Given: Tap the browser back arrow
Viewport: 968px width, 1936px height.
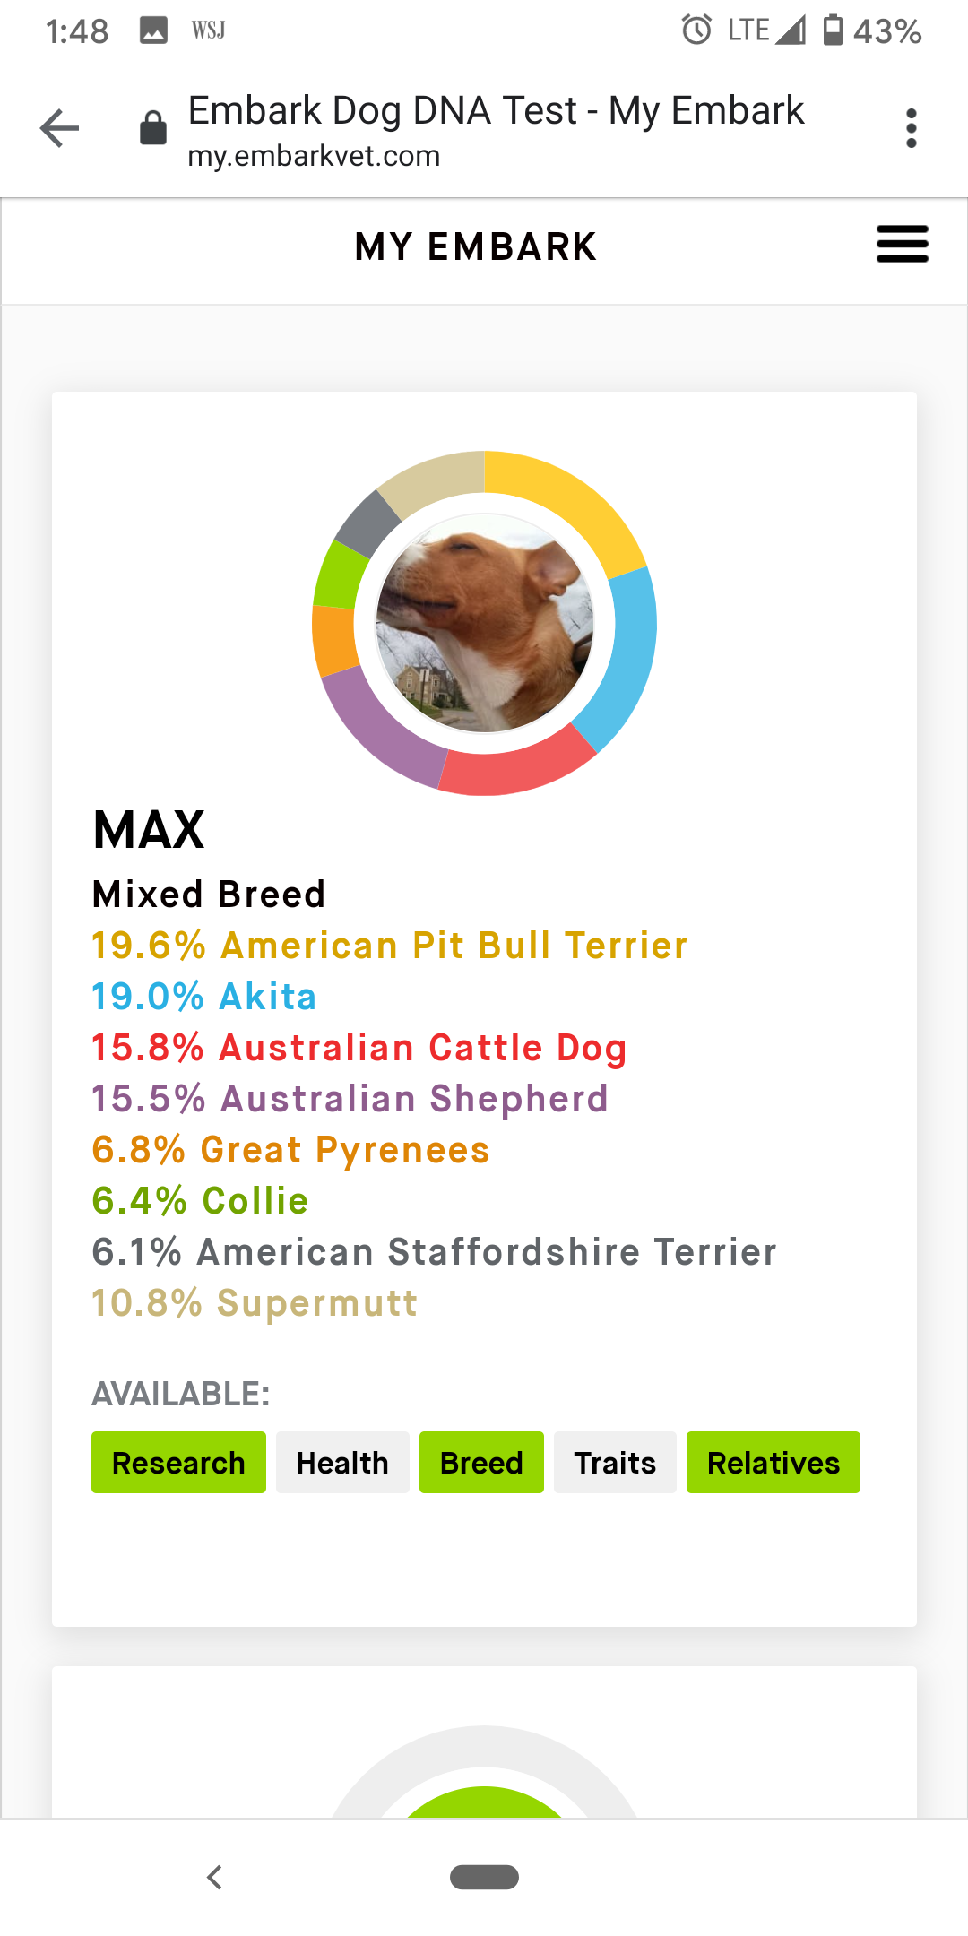Looking at the screenshot, I should coord(59,128).
